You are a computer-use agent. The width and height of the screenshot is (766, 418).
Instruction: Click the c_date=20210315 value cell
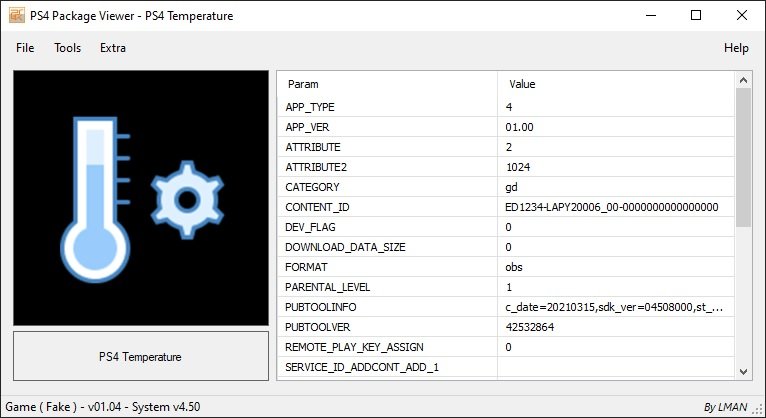(616, 307)
